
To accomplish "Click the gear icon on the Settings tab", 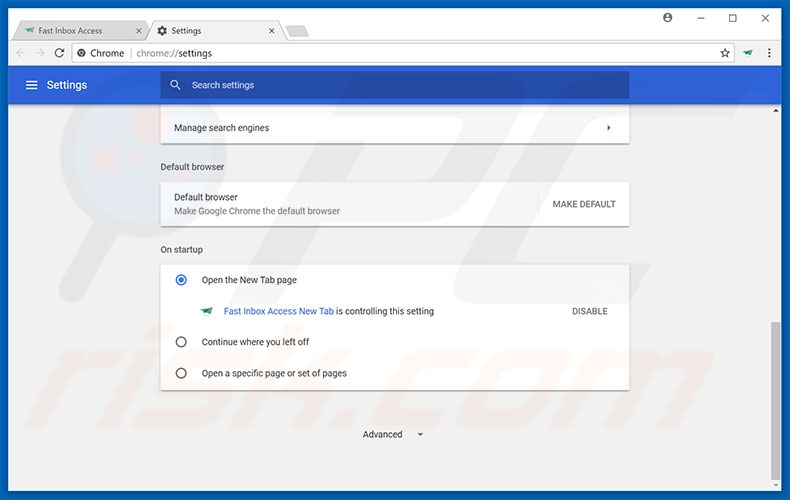I will coord(162,31).
